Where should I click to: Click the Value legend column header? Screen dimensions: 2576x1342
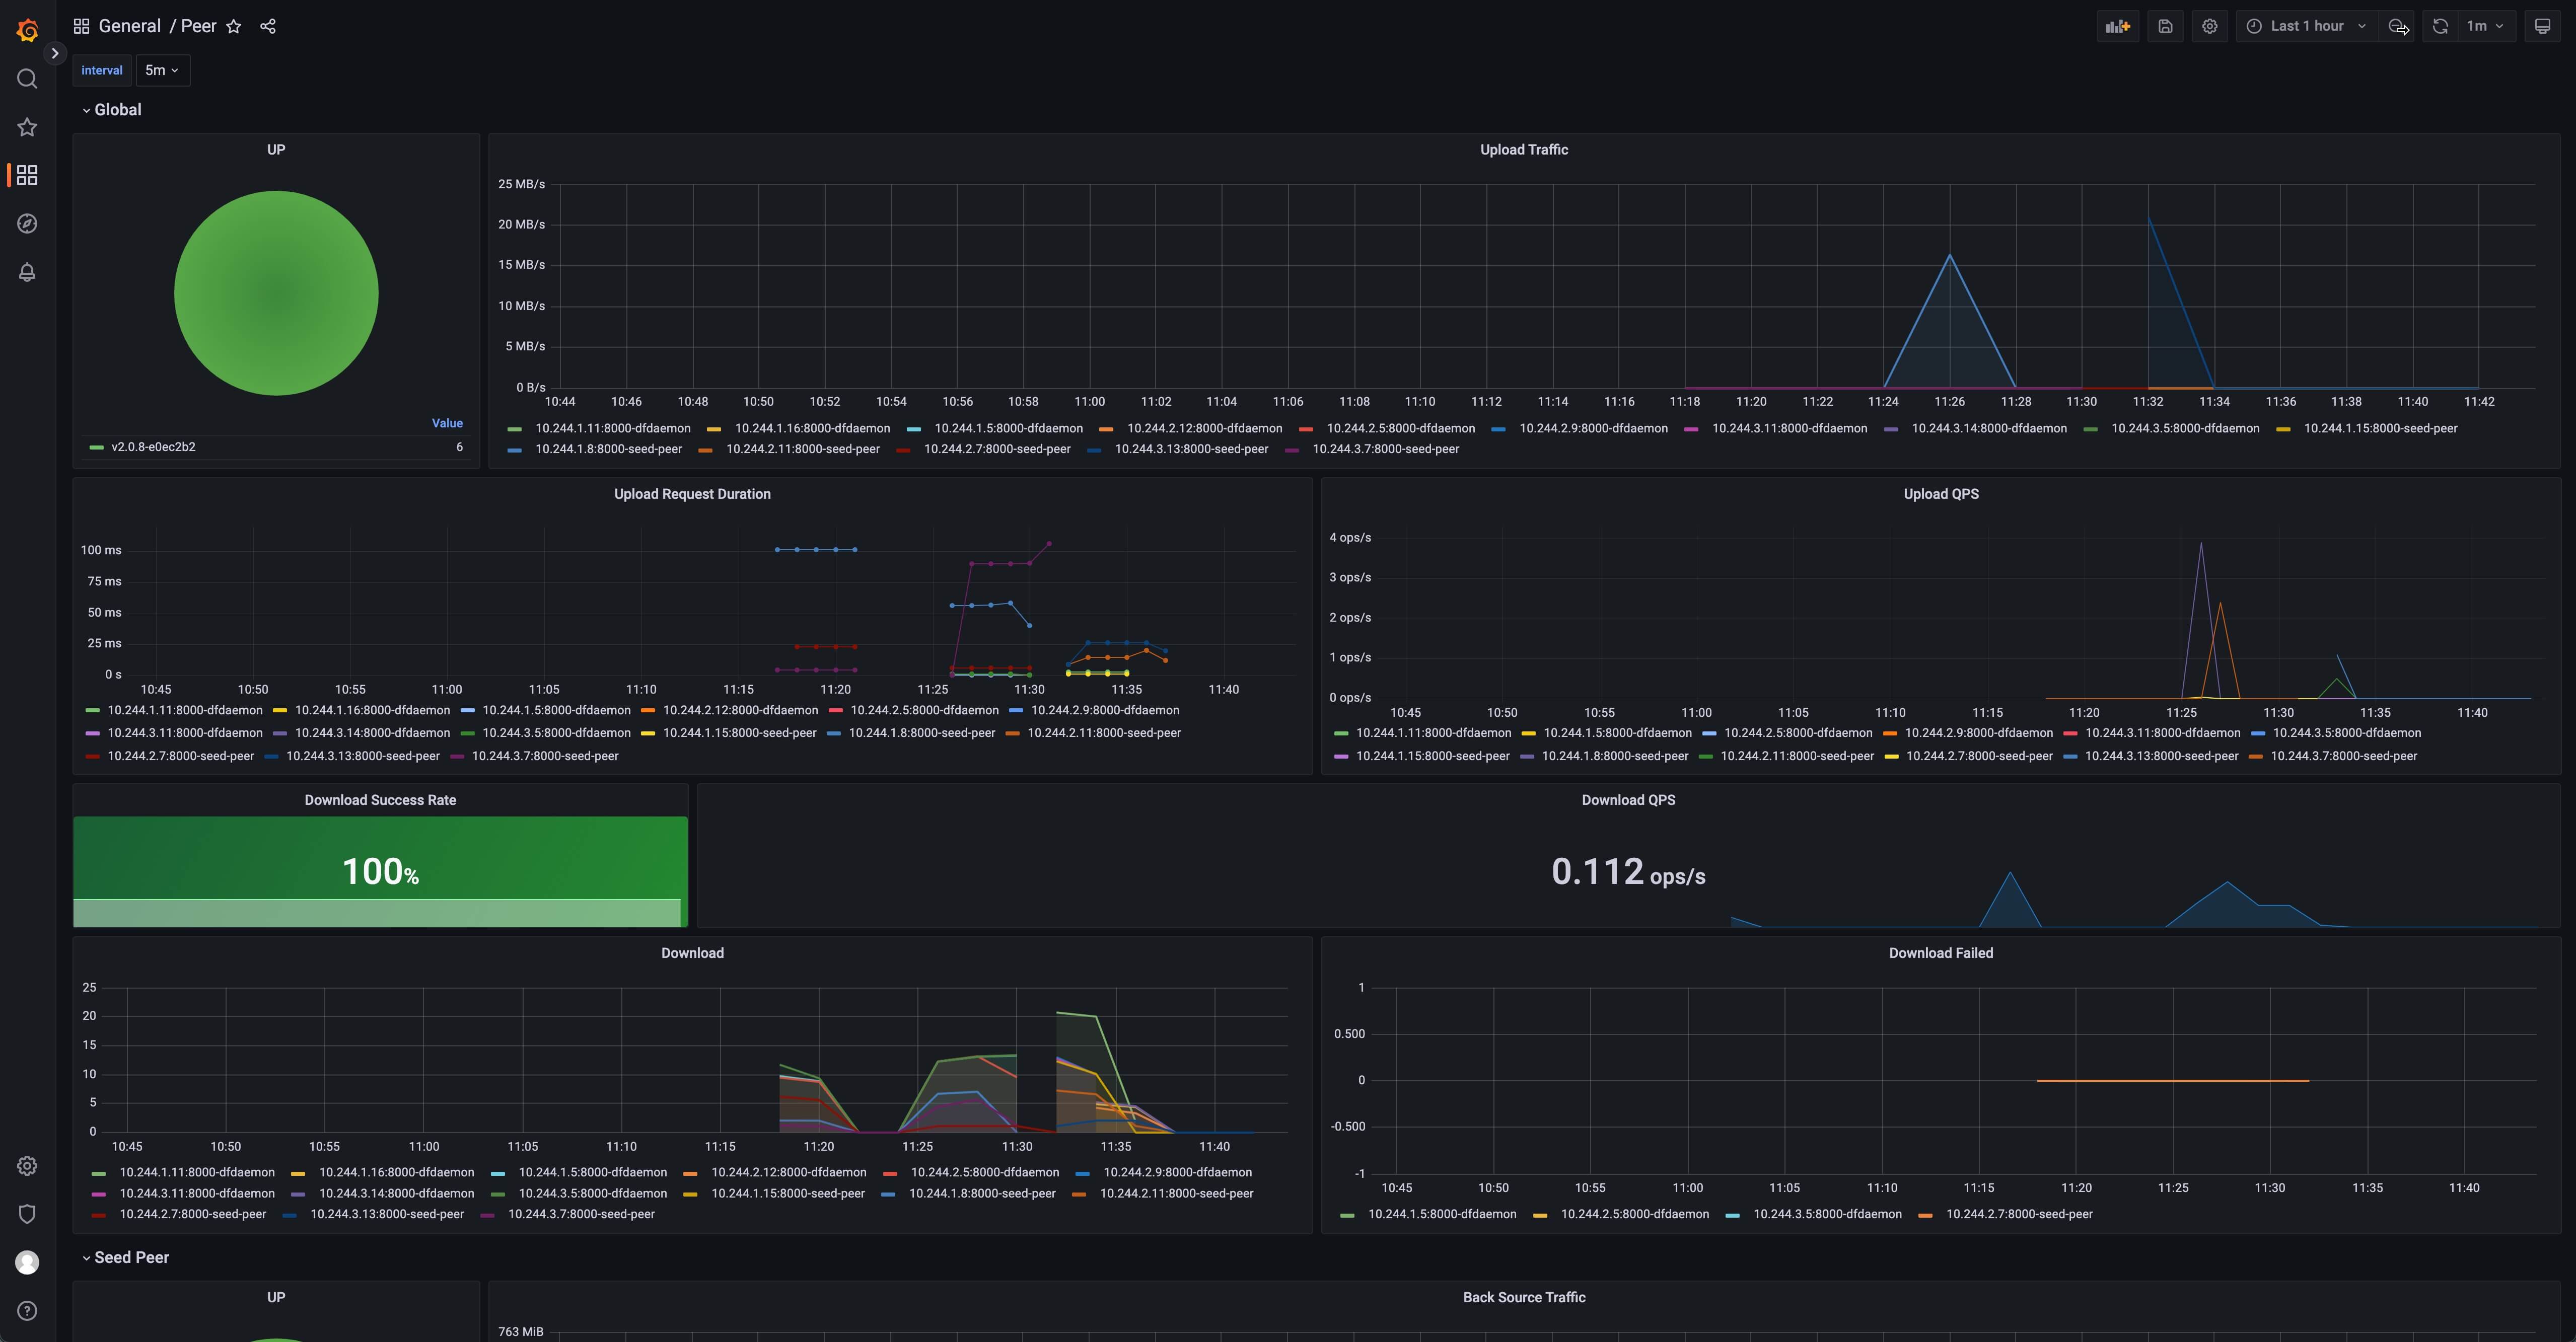coord(447,423)
